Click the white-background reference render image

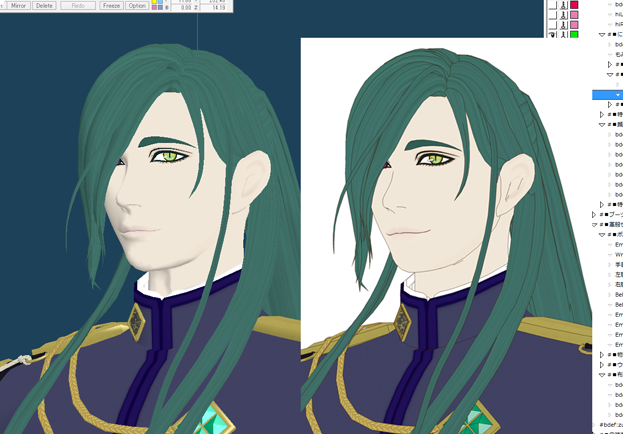pyautogui.click(x=446, y=236)
